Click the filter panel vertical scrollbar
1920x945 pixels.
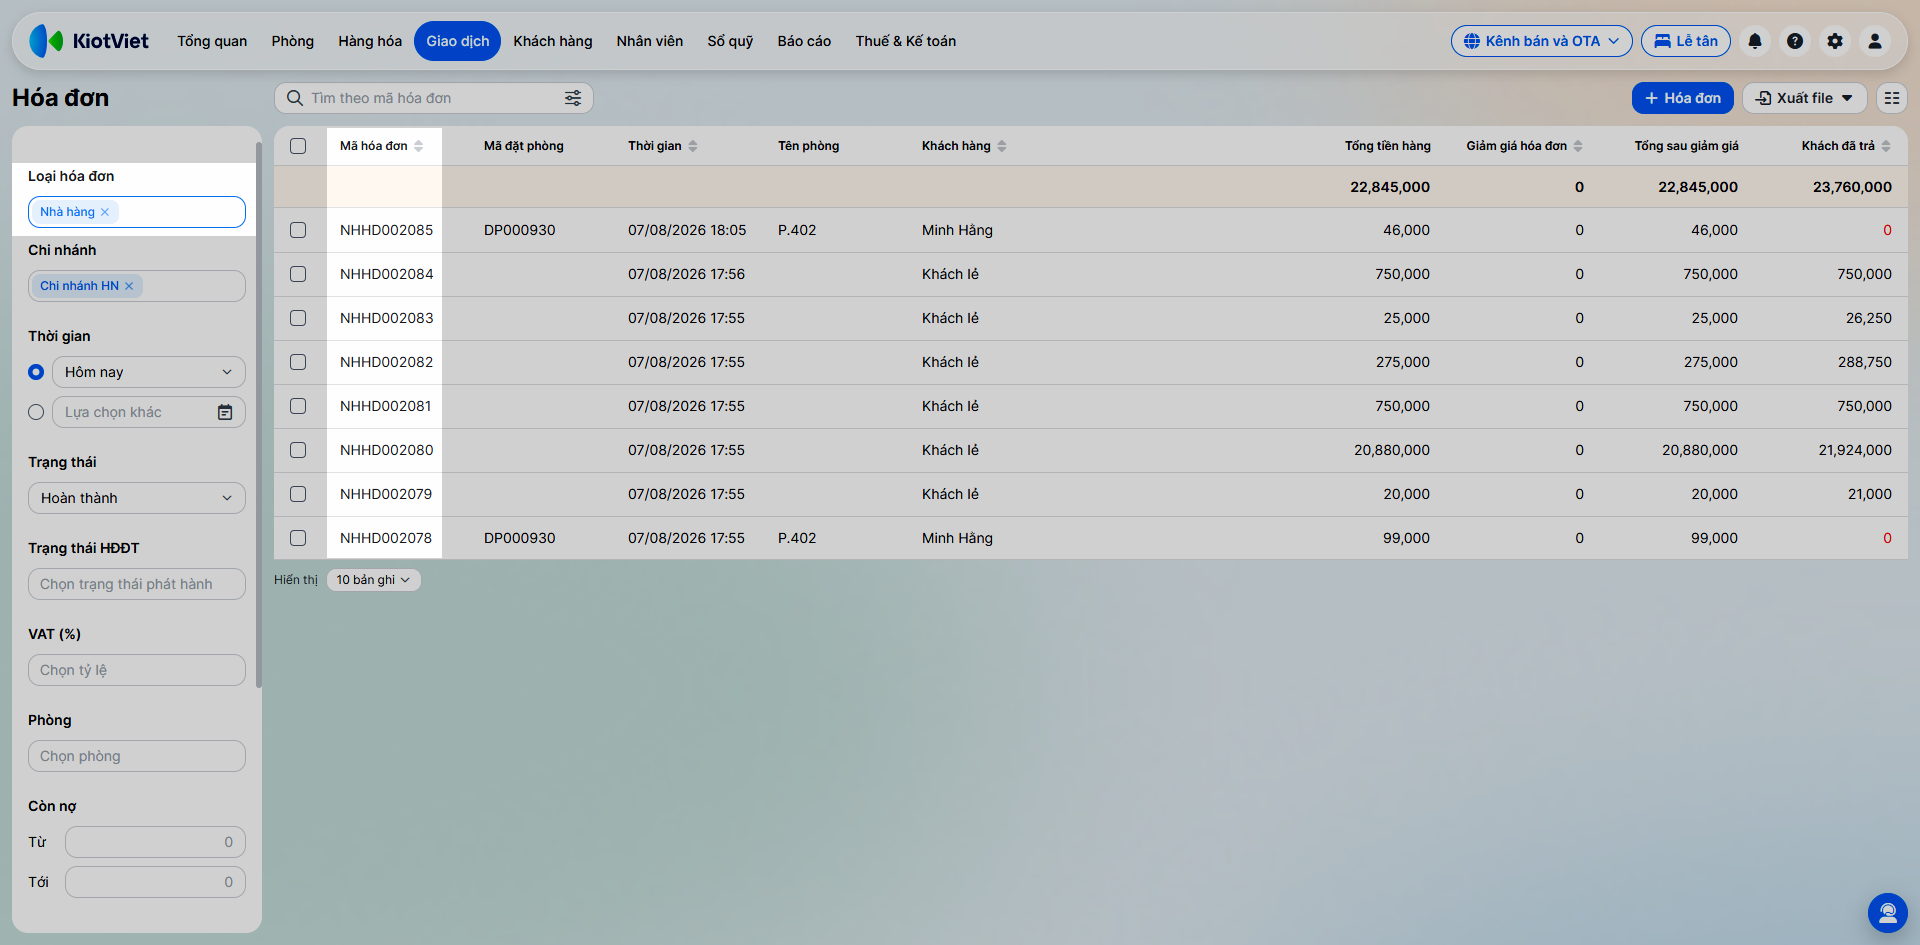(259, 415)
